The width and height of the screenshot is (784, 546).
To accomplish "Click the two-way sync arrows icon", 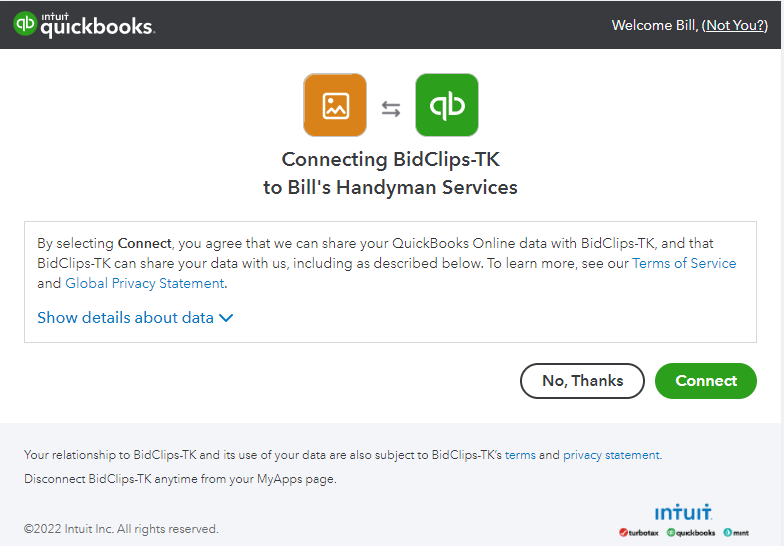I will pyautogui.click(x=391, y=108).
